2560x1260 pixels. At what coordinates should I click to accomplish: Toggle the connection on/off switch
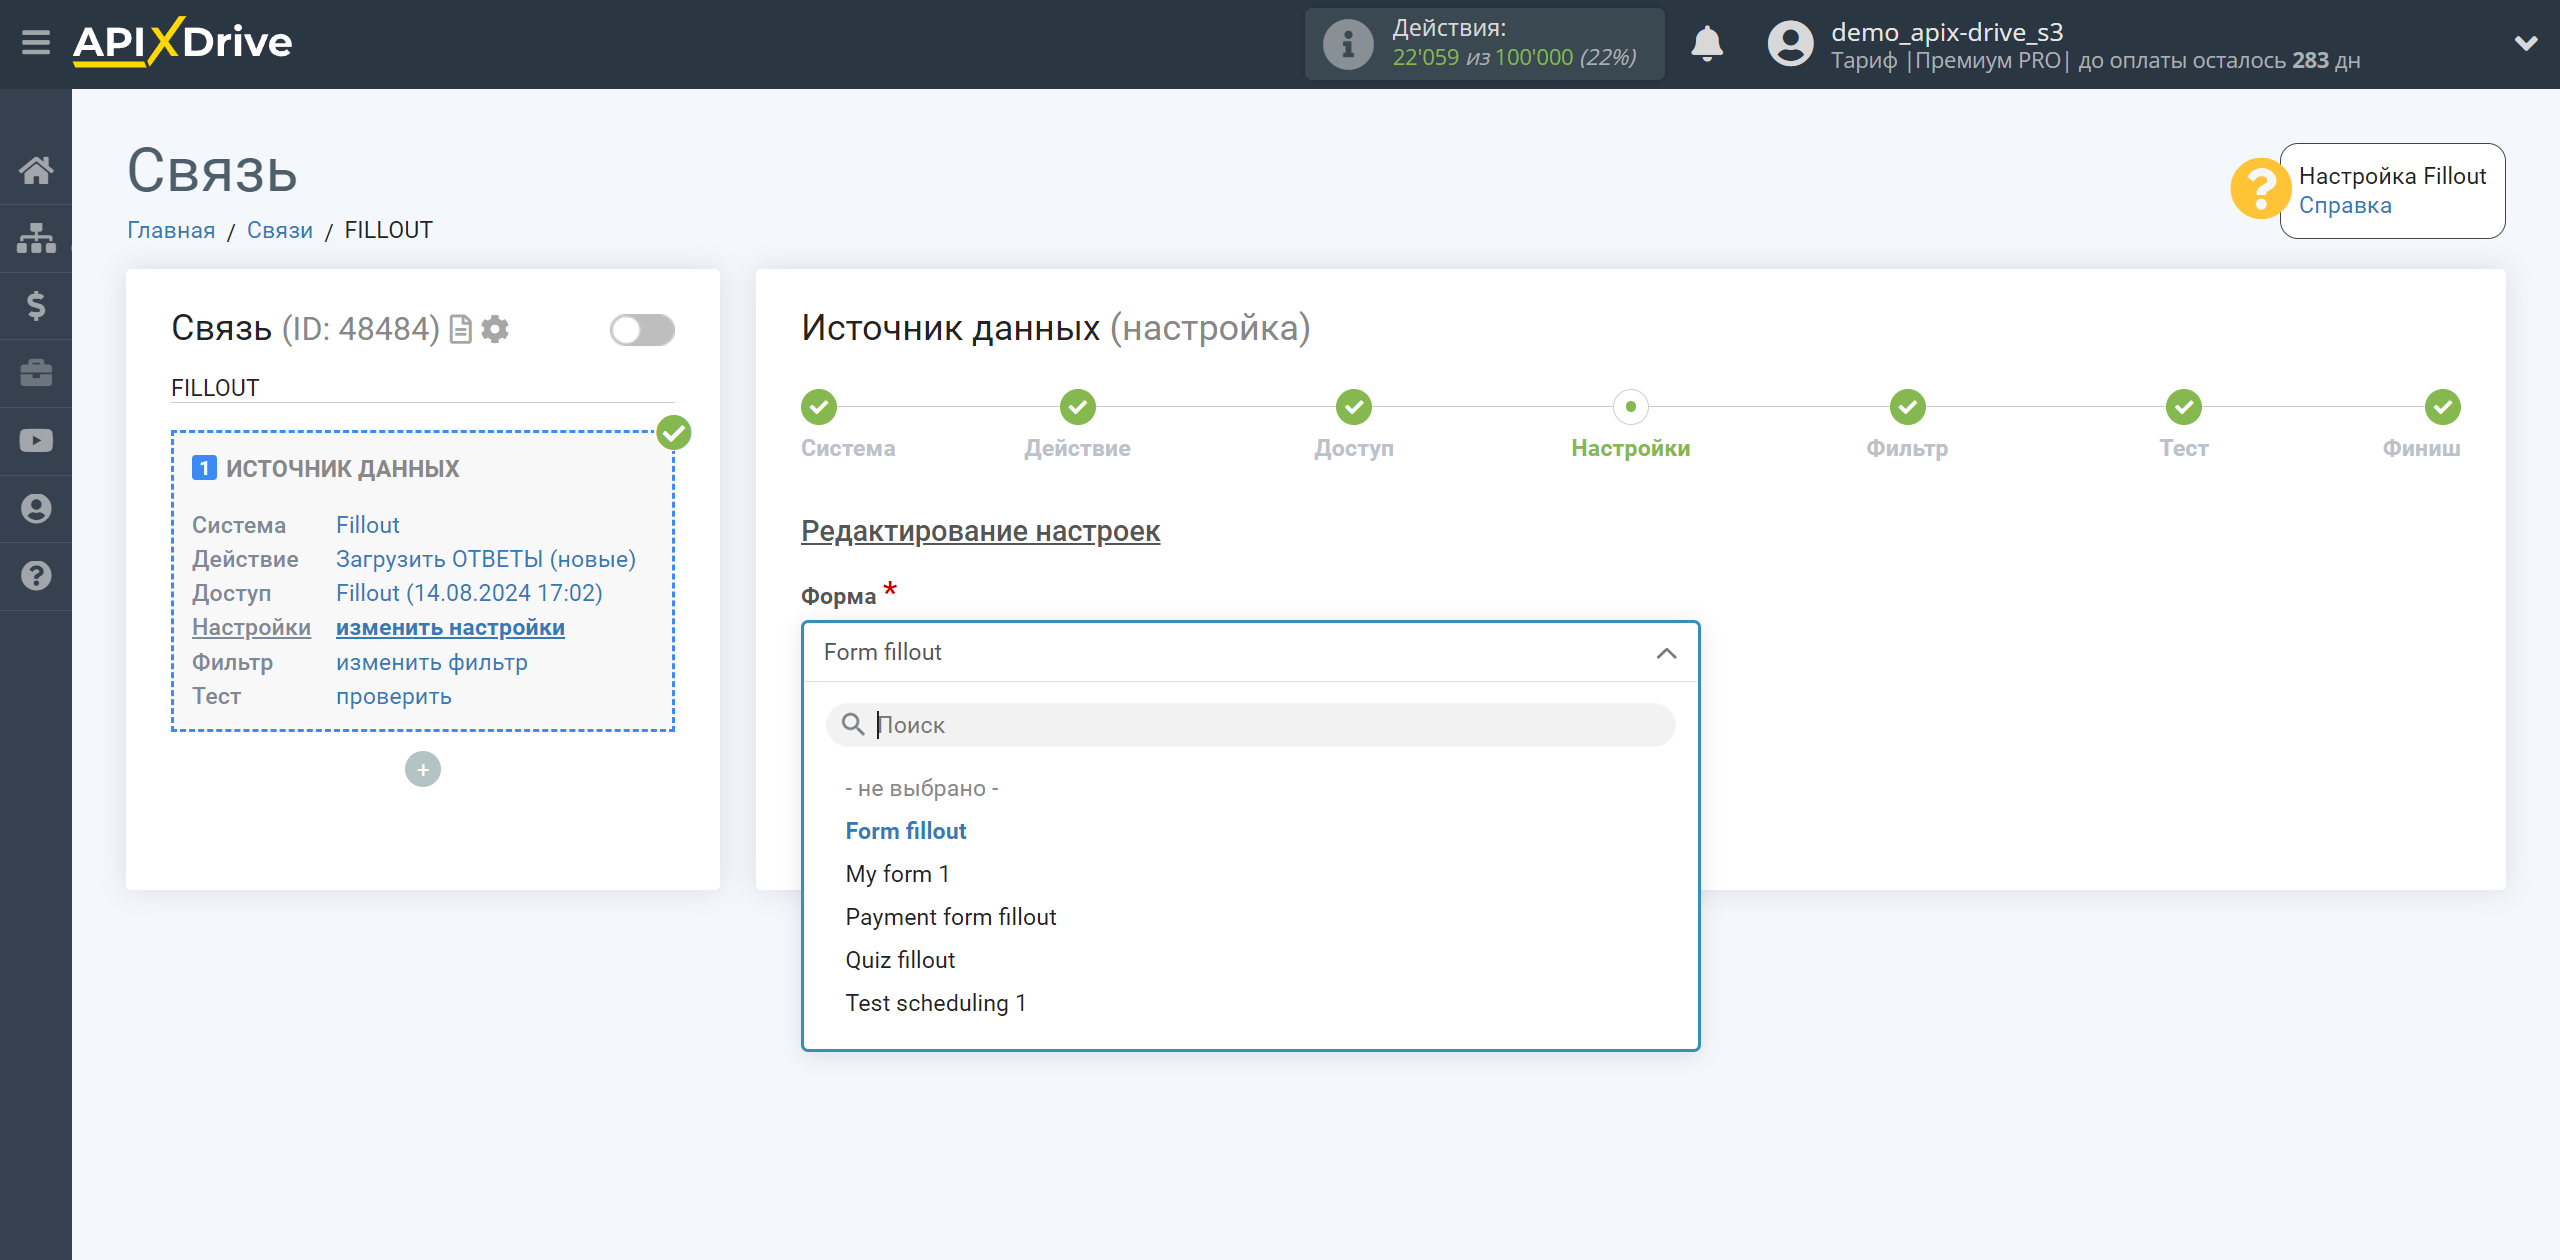pyautogui.click(x=642, y=330)
